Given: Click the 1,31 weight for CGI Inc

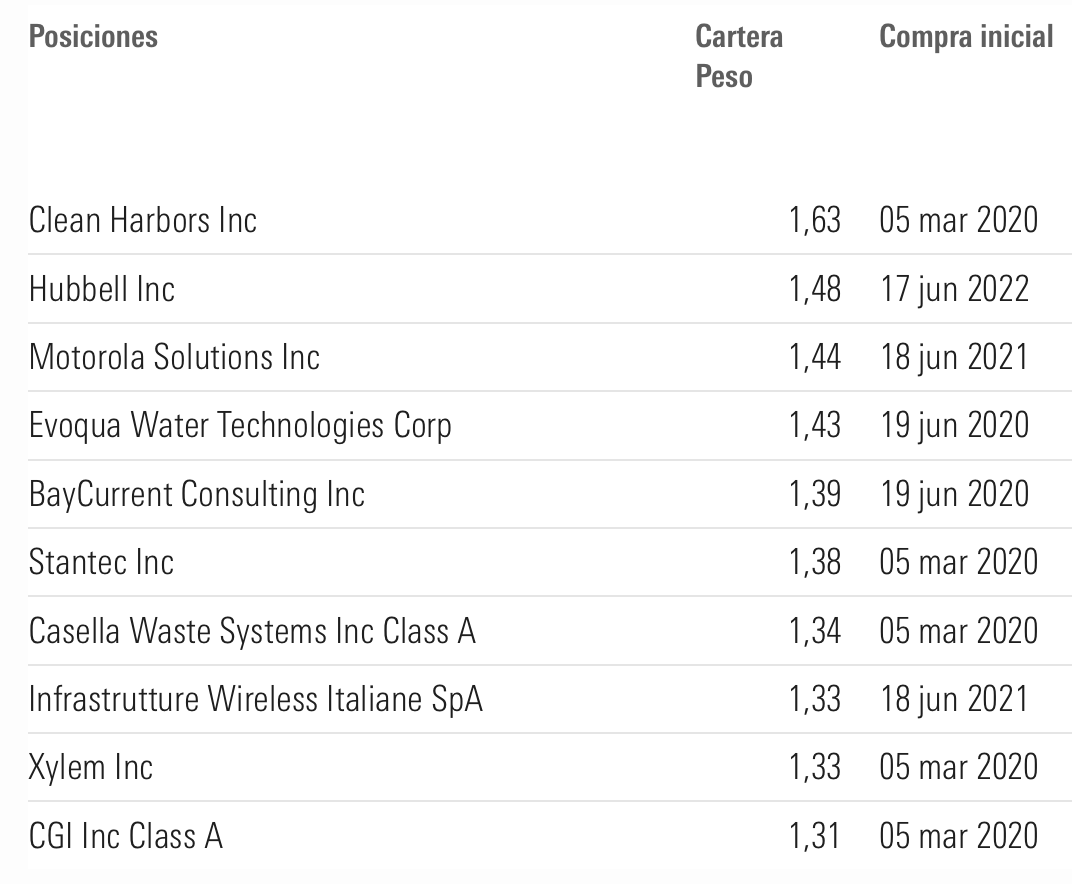Looking at the screenshot, I should [814, 836].
